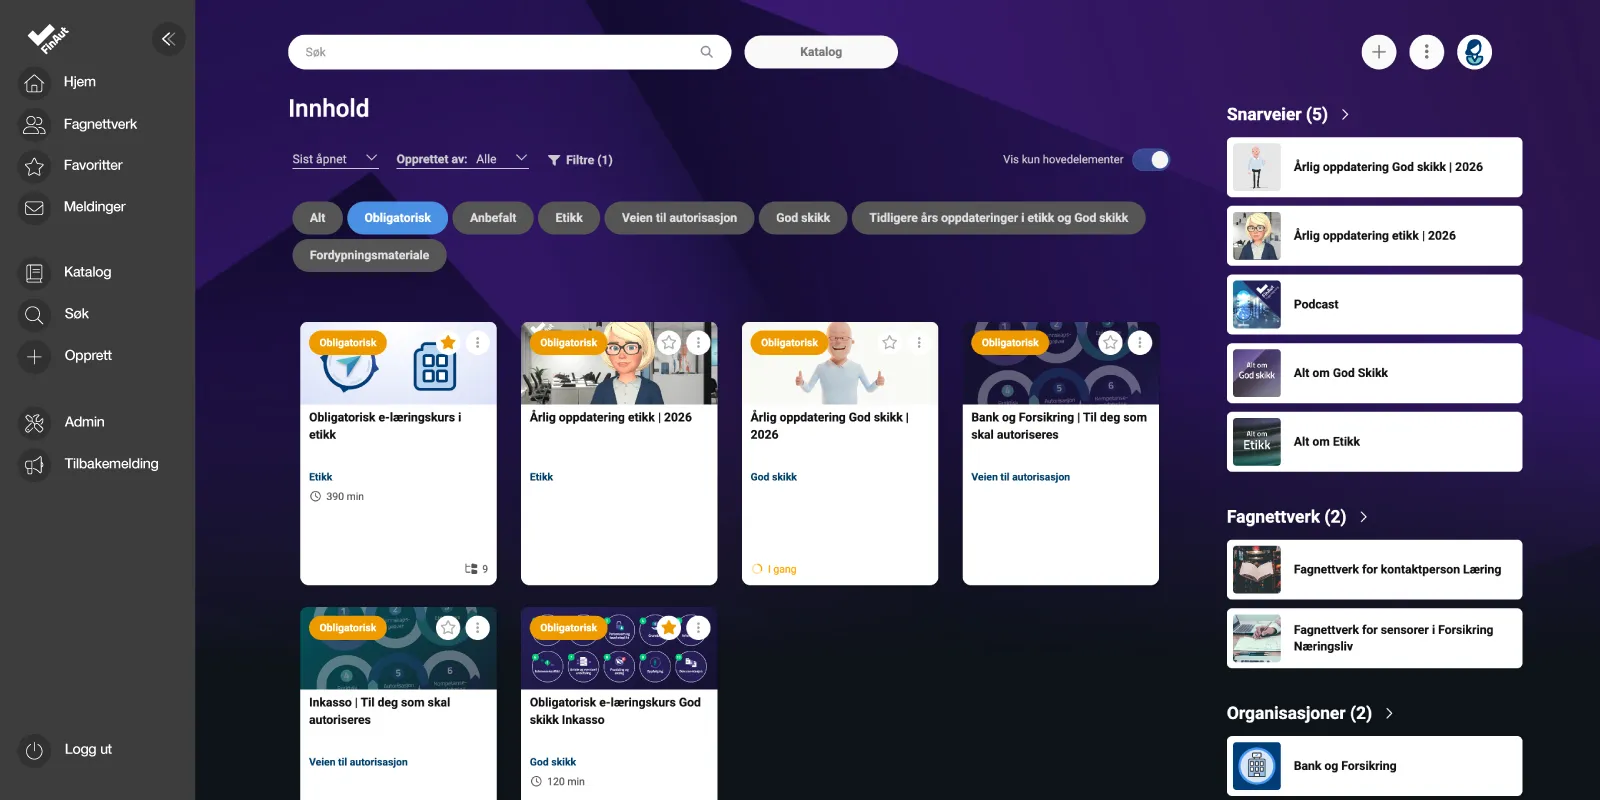This screenshot has height=800, width=1600.
Task: Select the Fordypningsmateriale tab
Action: pos(369,255)
